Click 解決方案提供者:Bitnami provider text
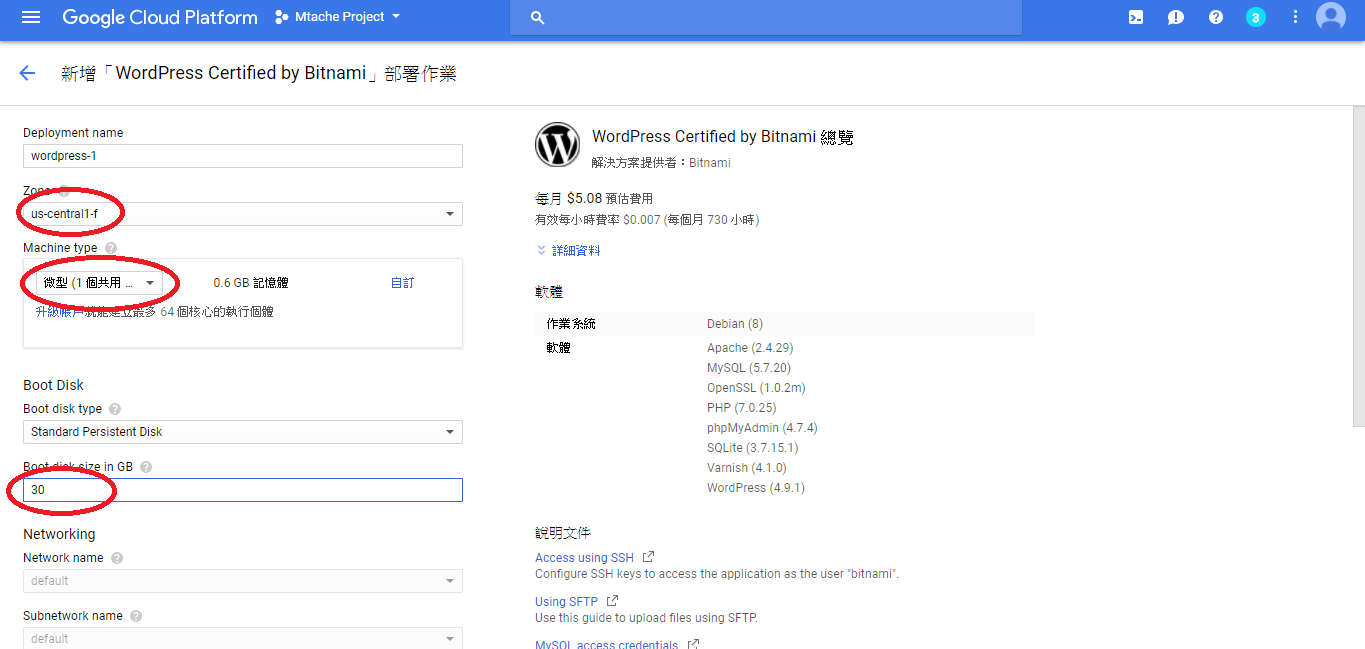The height and width of the screenshot is (649, 1365). [661, 162]
